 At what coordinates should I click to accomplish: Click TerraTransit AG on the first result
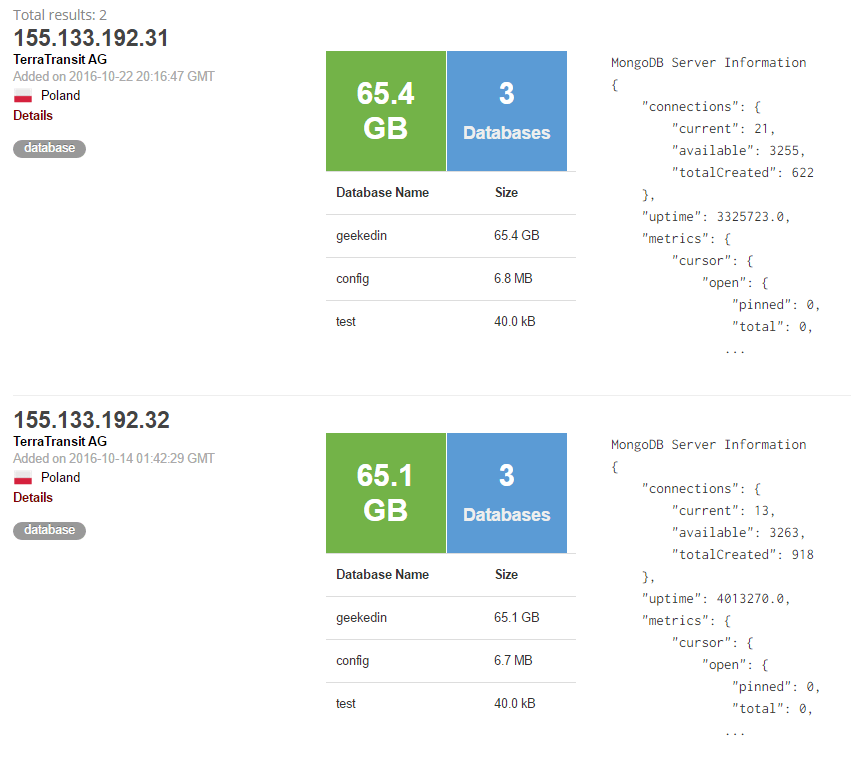point(60,59)
